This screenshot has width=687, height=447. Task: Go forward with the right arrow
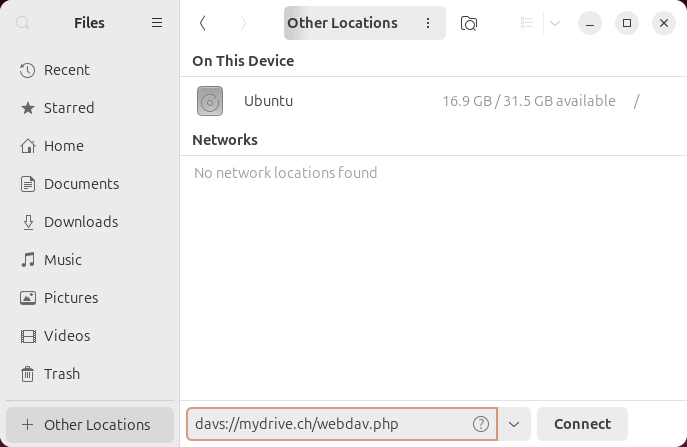point(243,23)
